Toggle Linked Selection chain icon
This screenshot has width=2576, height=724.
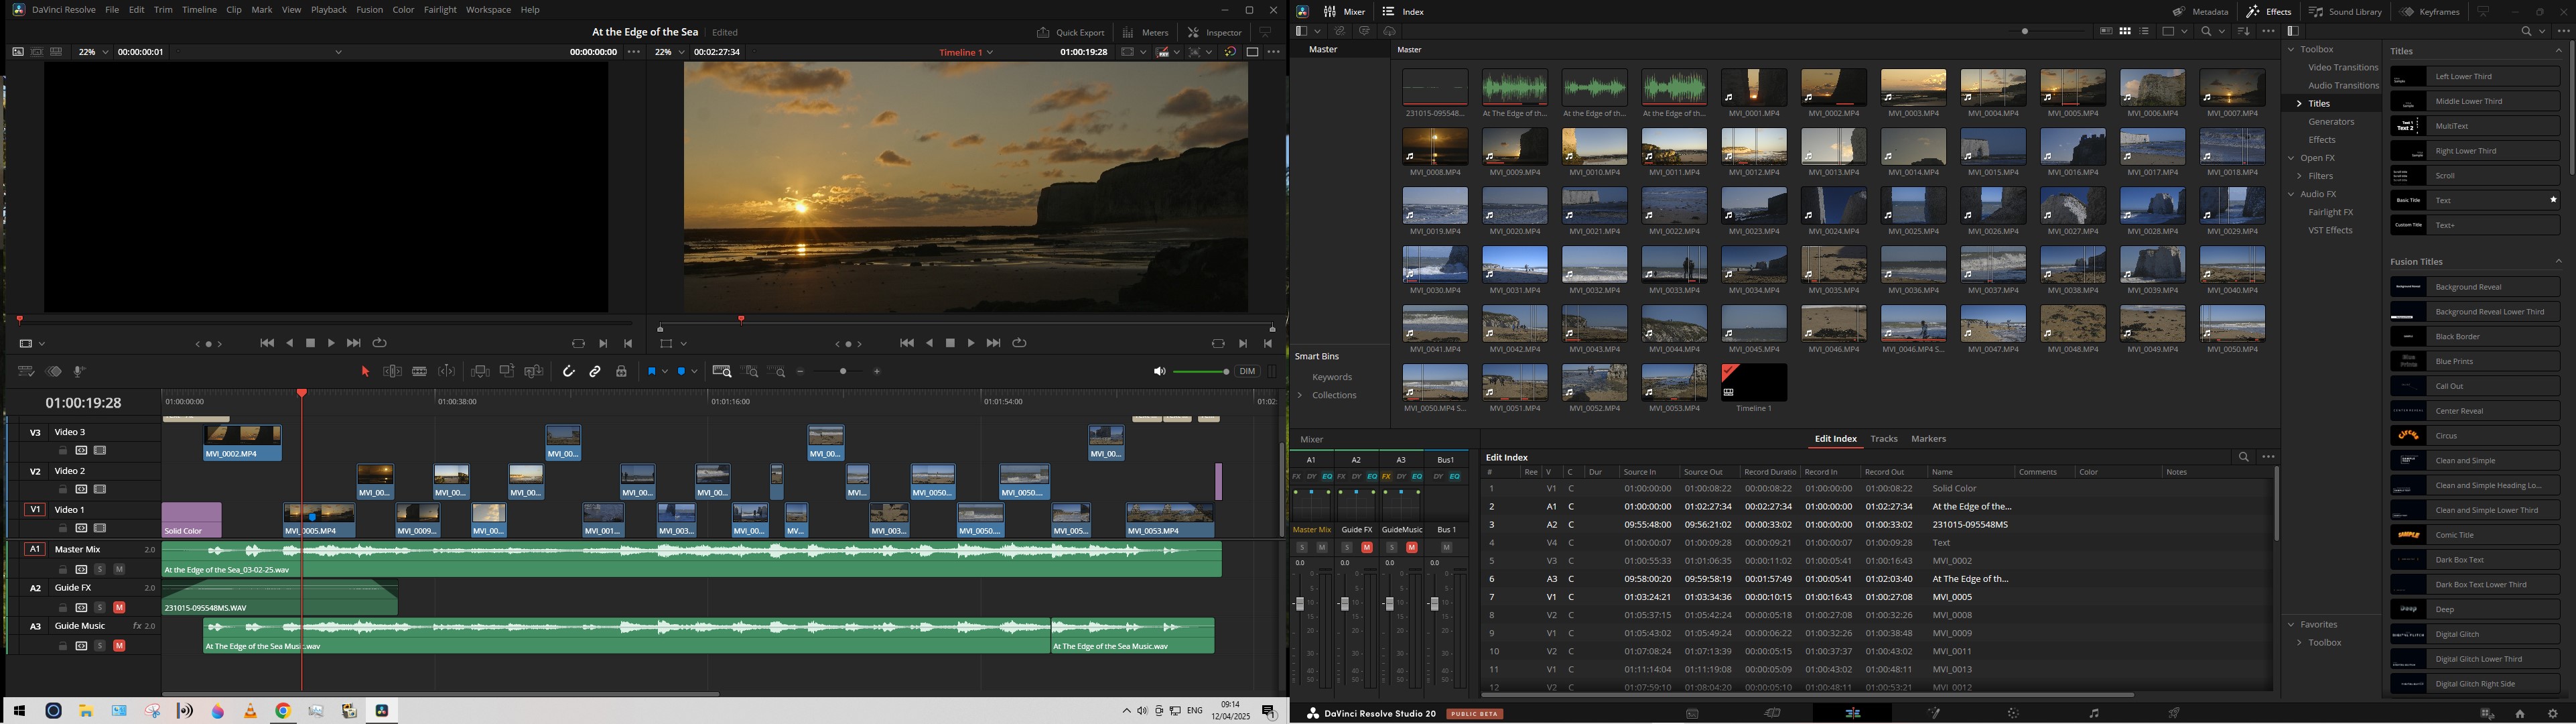coord(595,372)
